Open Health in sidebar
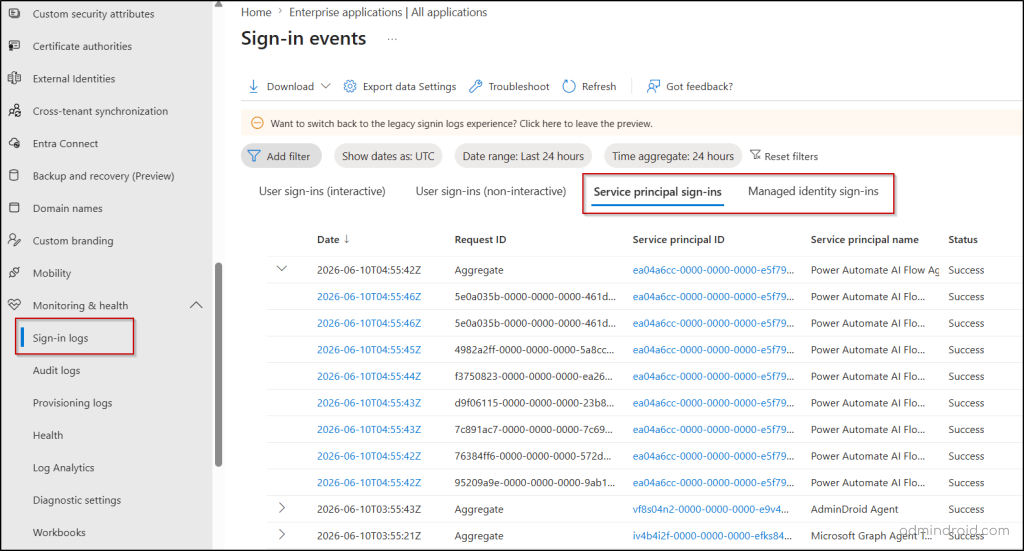This screenshot has height=551, width=1024. point(48,435)
